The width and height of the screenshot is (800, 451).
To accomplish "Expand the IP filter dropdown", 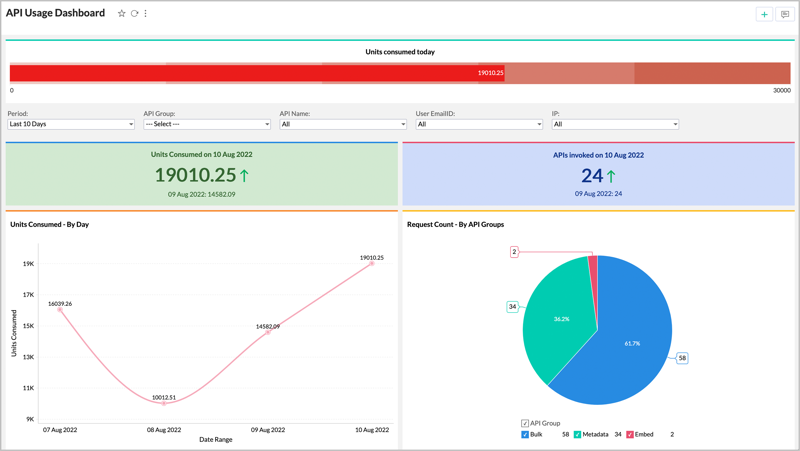I will tap(615, 124).
